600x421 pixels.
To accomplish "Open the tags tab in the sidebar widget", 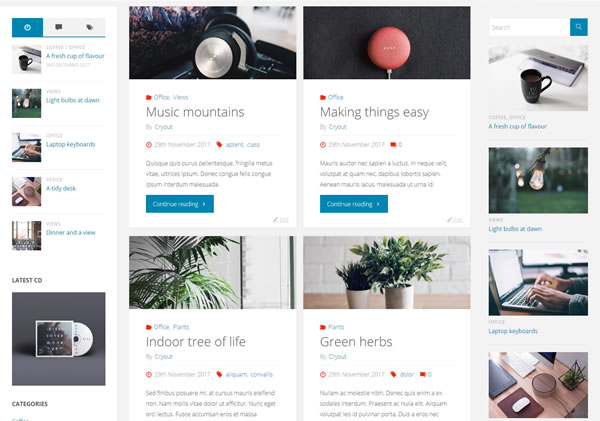I will coord(90,27).
